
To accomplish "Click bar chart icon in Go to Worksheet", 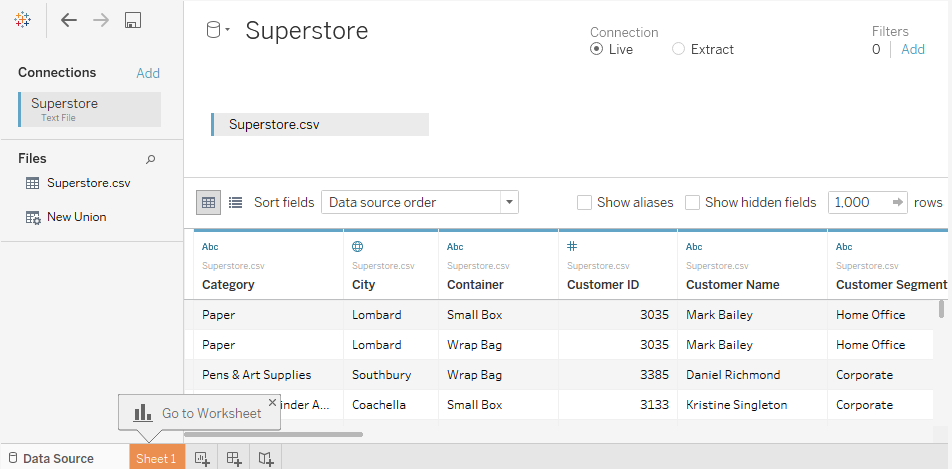I will point(143,413).
